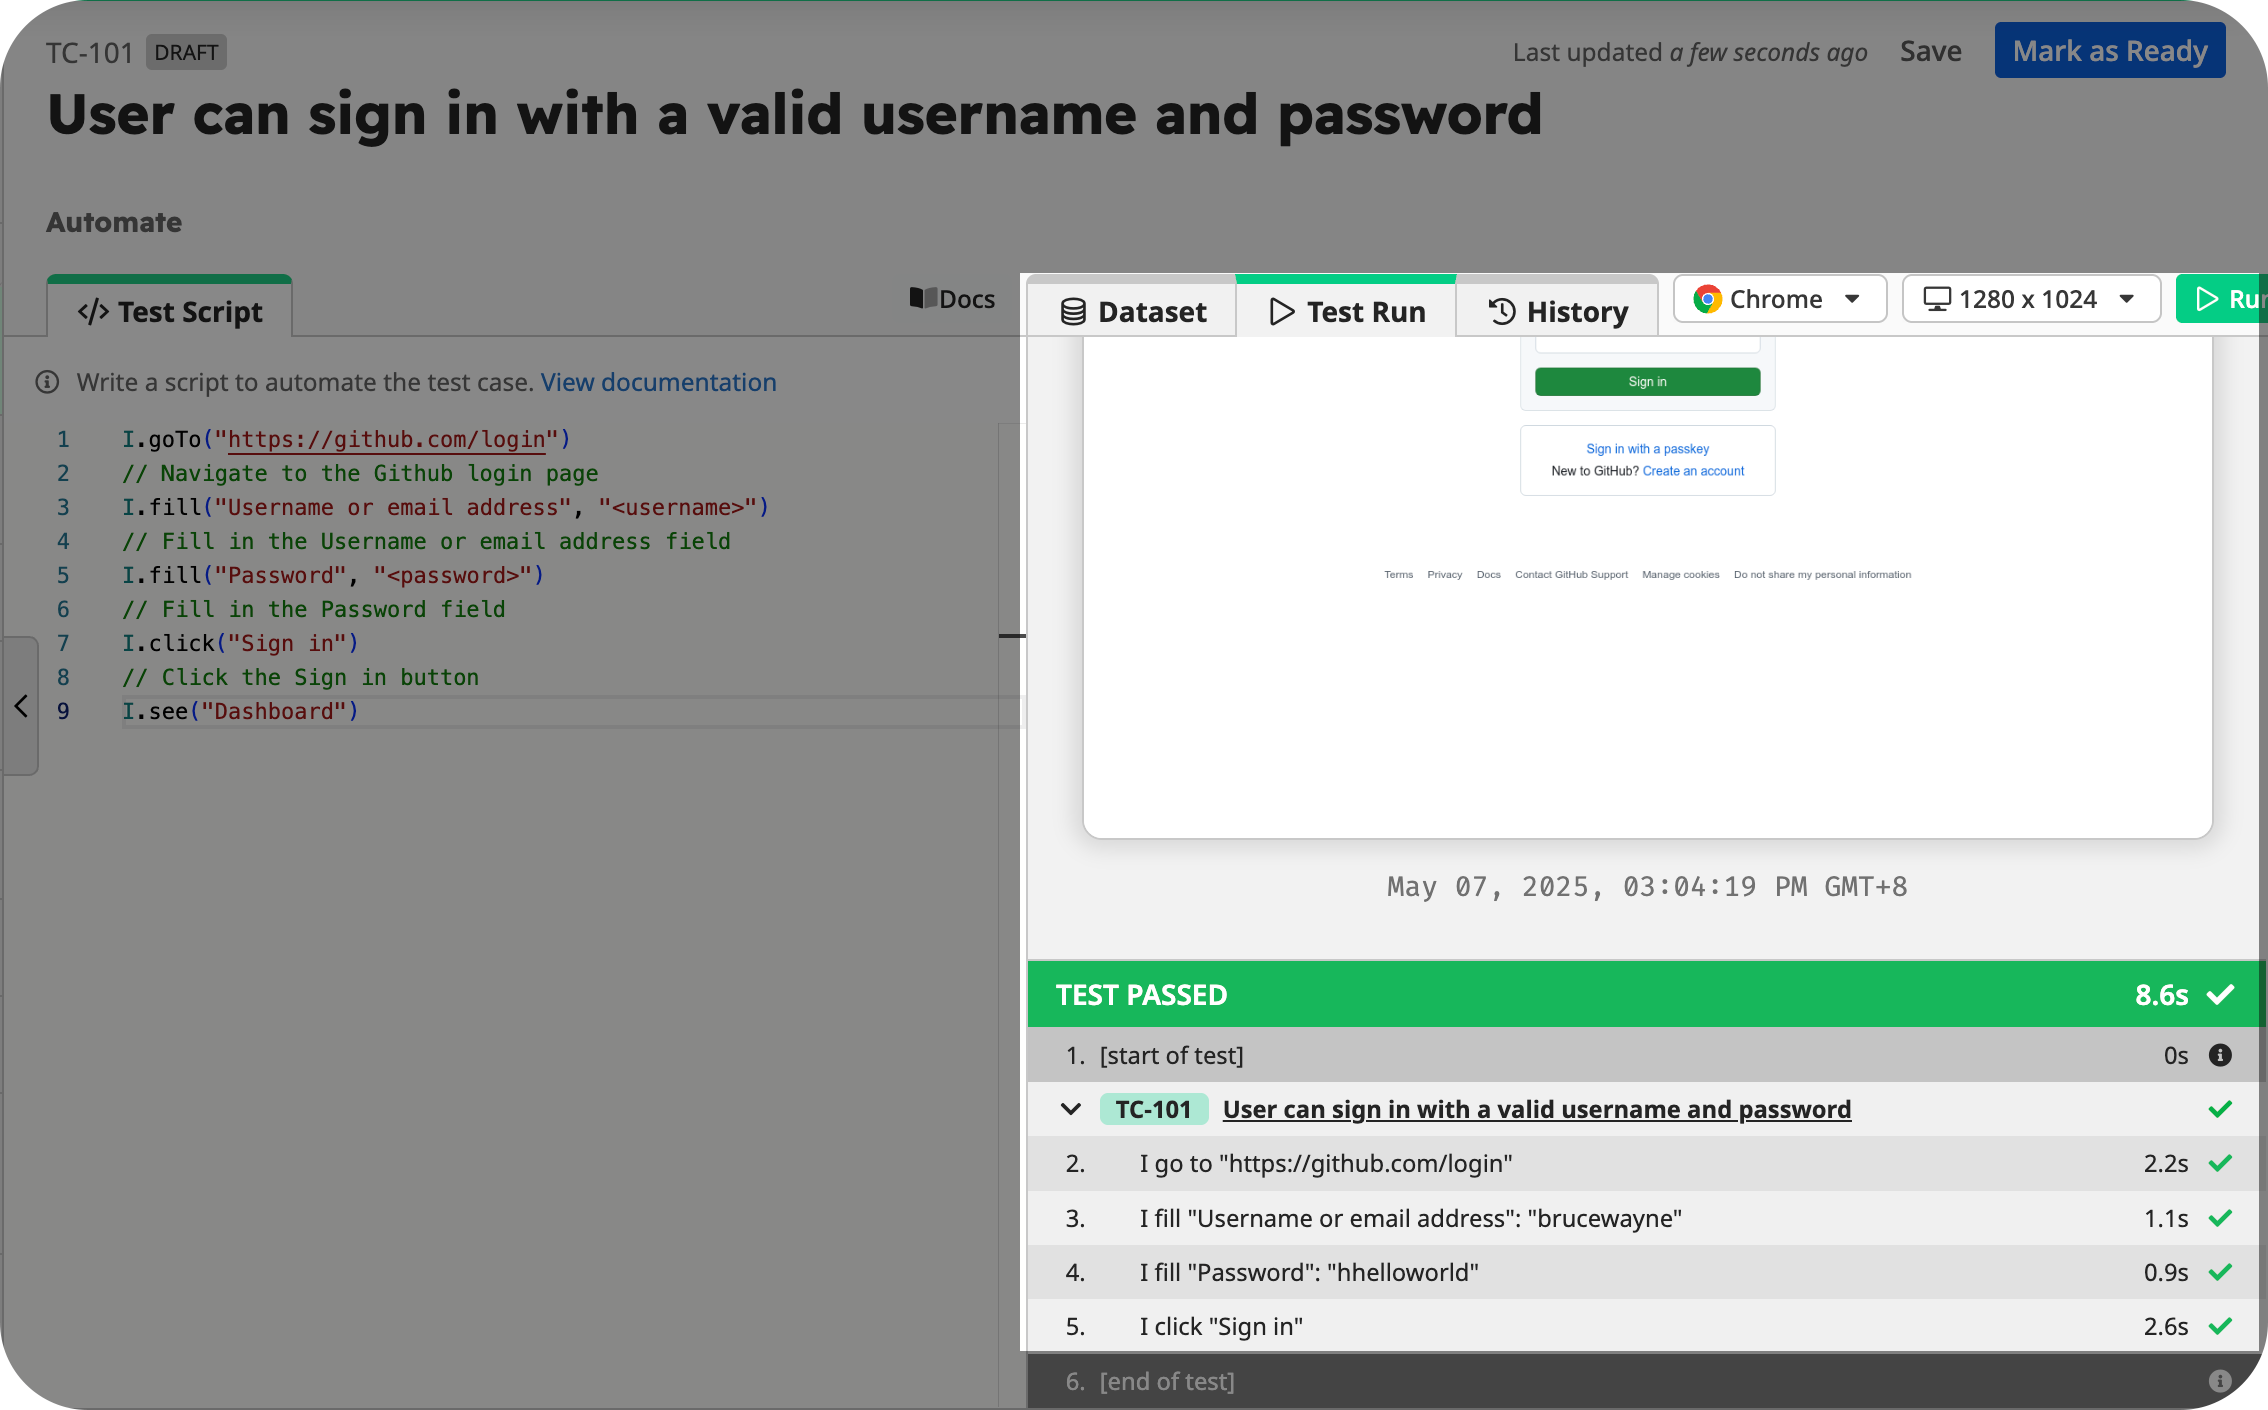Click Terms link in preview footer
The image size is (2268, 1410).
(x=1398, y=575)
